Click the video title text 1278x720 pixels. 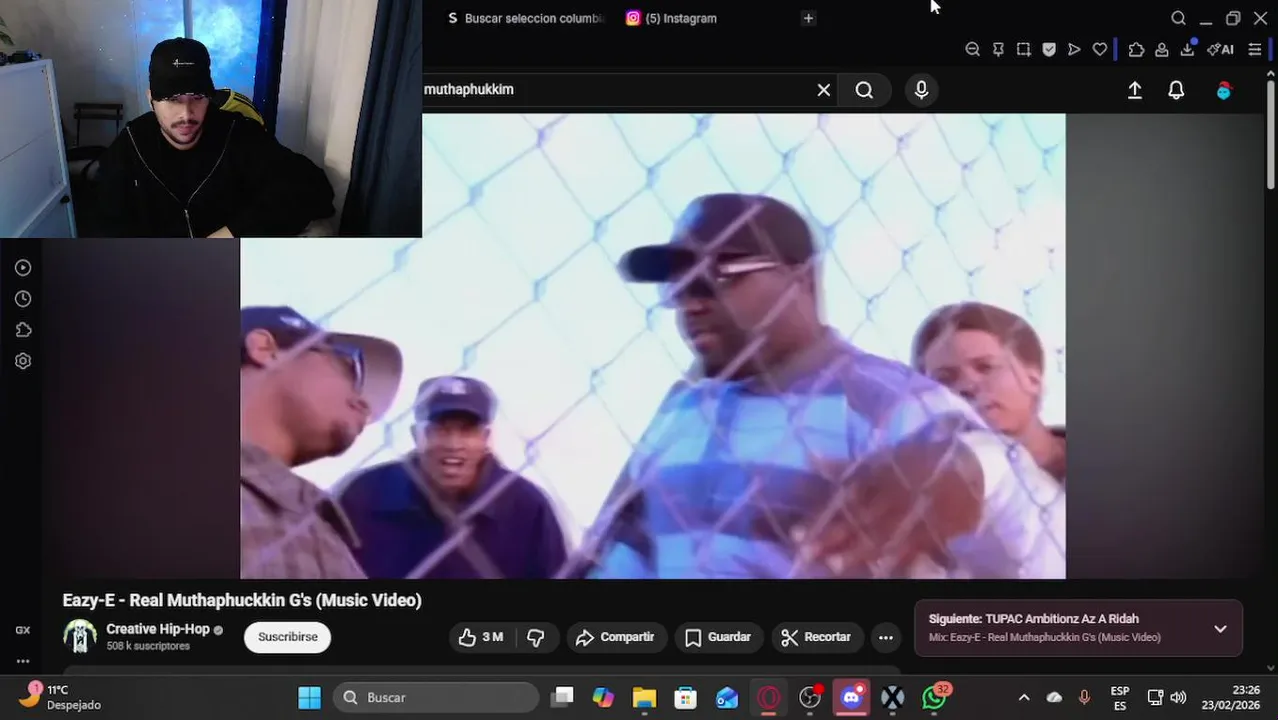242,600
